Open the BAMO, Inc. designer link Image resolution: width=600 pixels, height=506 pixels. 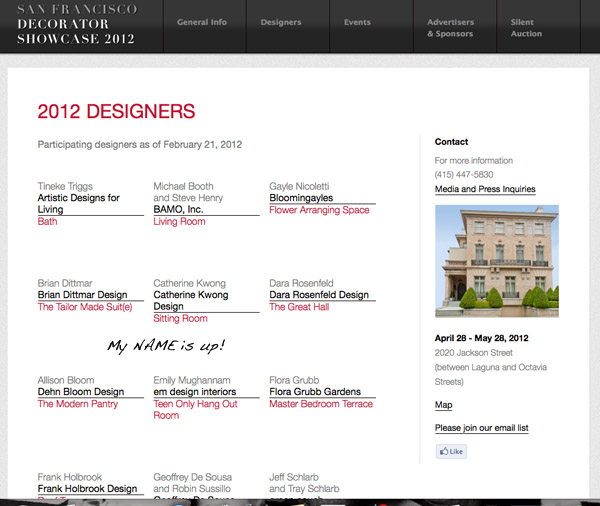[x=178, y=209]
